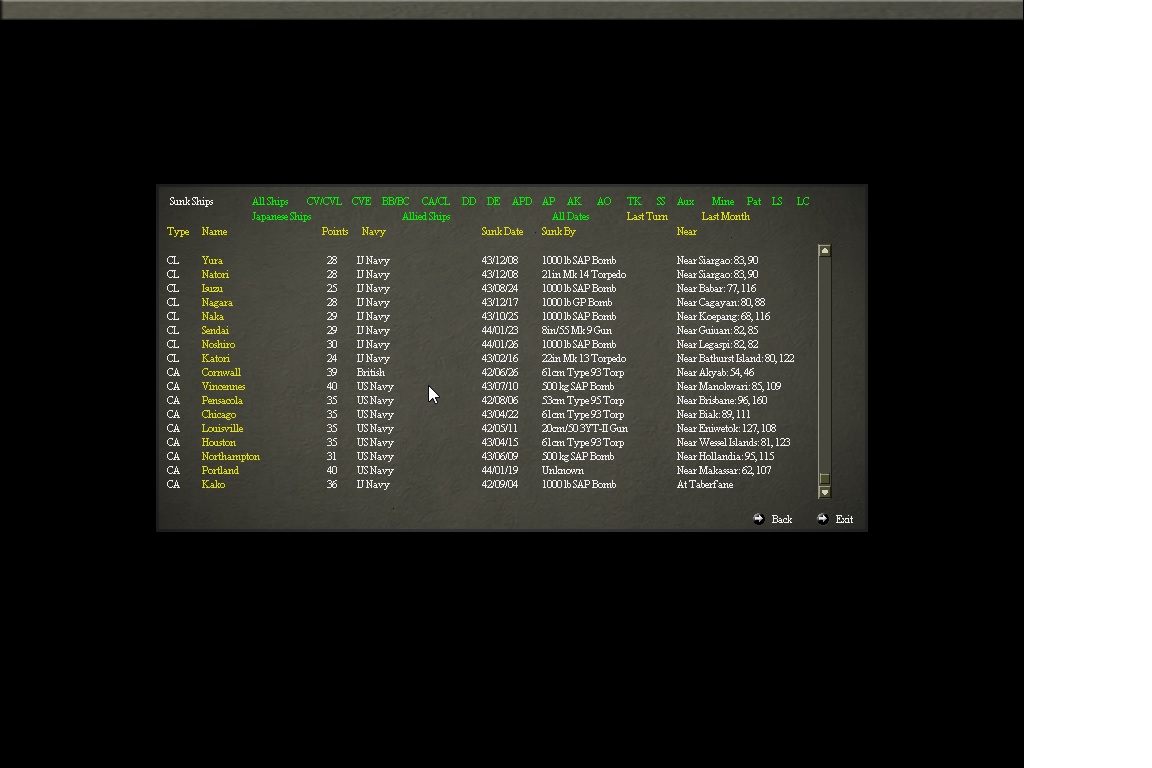The width and height of the screenshot is (1152, 768).
Task: Filter by AP transports
Action: 548,201
